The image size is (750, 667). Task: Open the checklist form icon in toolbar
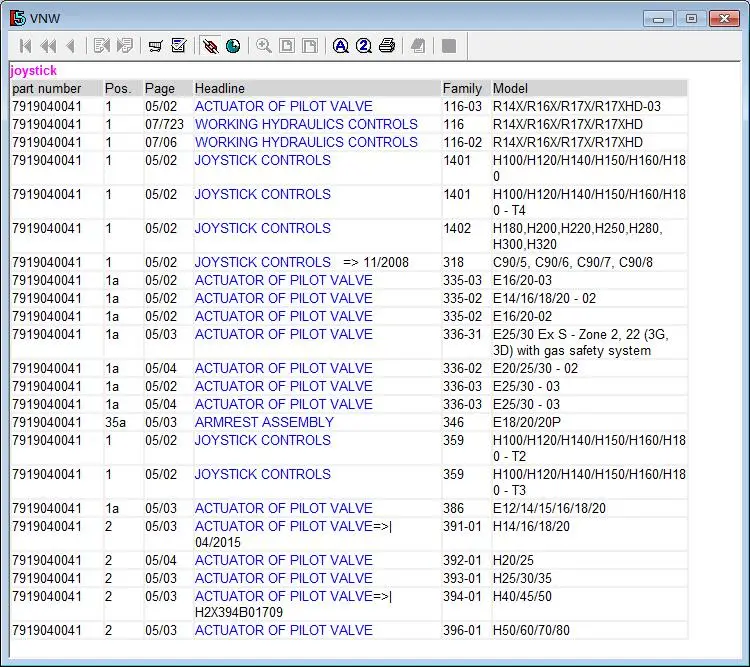pyautogui.click(x=179, y=46)
